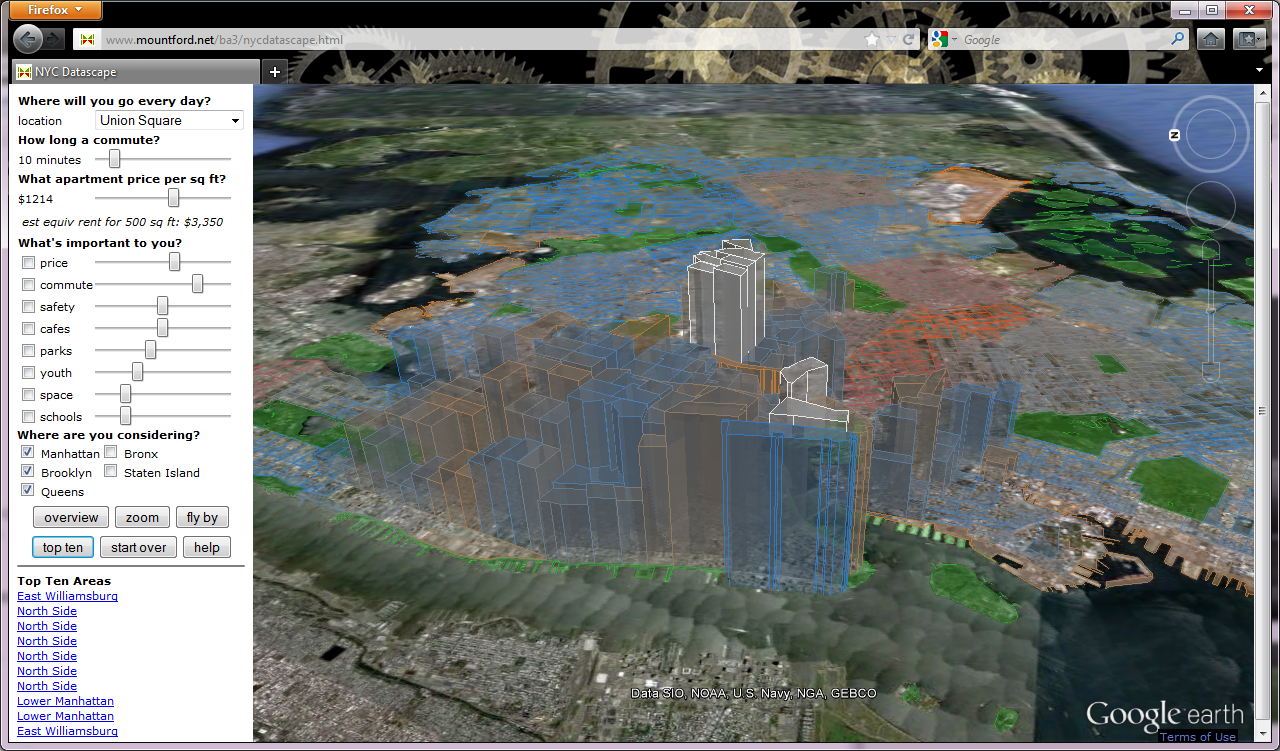Viewport: 1280px width, 751px height.
Task: Uncheck the Brooklyn borough
Action: point(28,472)
